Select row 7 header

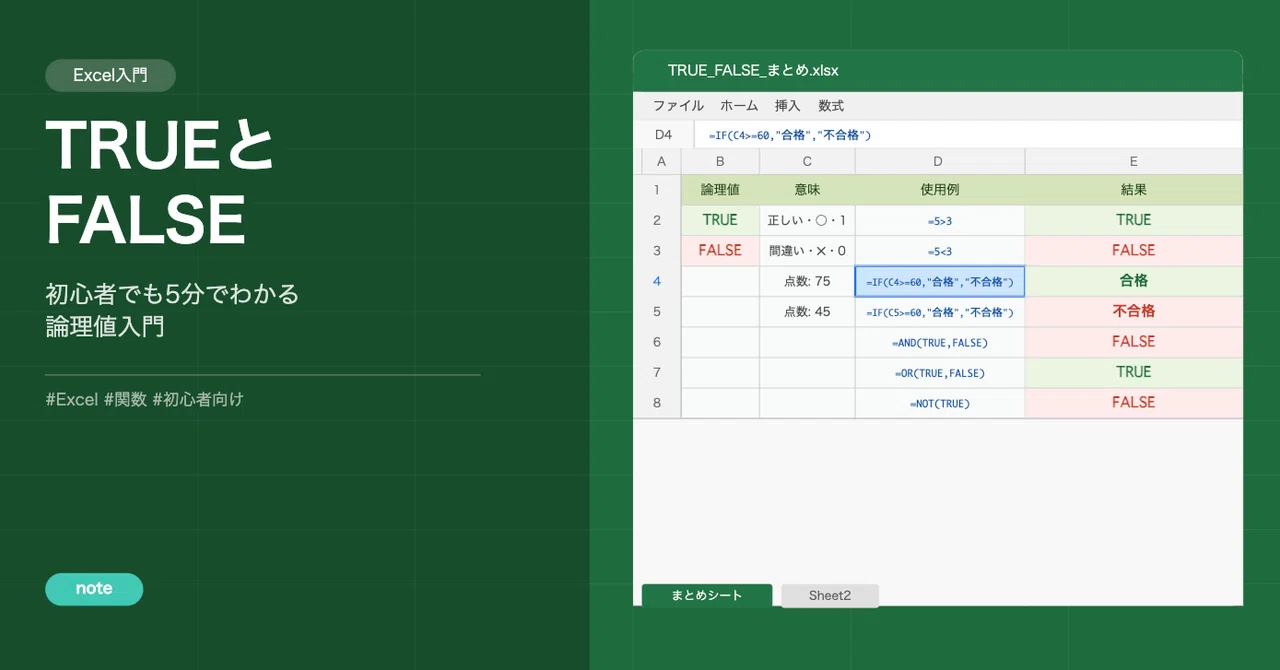(x=657, y=372)
